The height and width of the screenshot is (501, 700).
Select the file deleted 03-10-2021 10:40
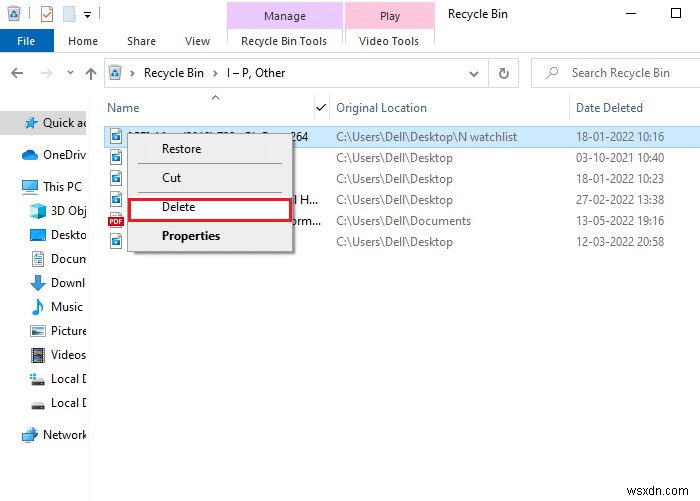(403, 158)
